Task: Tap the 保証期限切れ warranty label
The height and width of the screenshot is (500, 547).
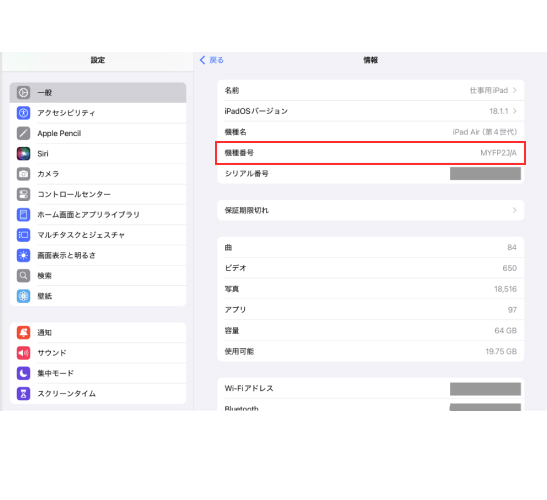Action: [x=246, y=210]
